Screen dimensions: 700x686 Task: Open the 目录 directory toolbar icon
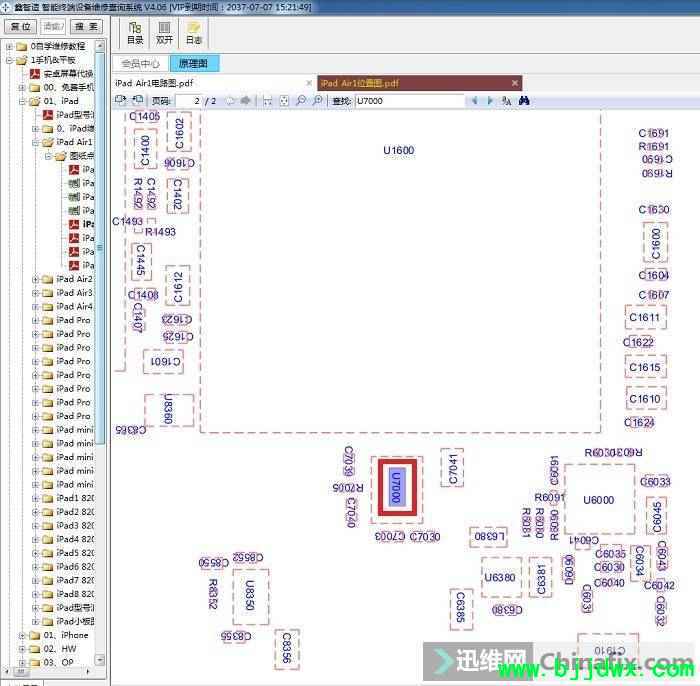click(x=135, y=33)
